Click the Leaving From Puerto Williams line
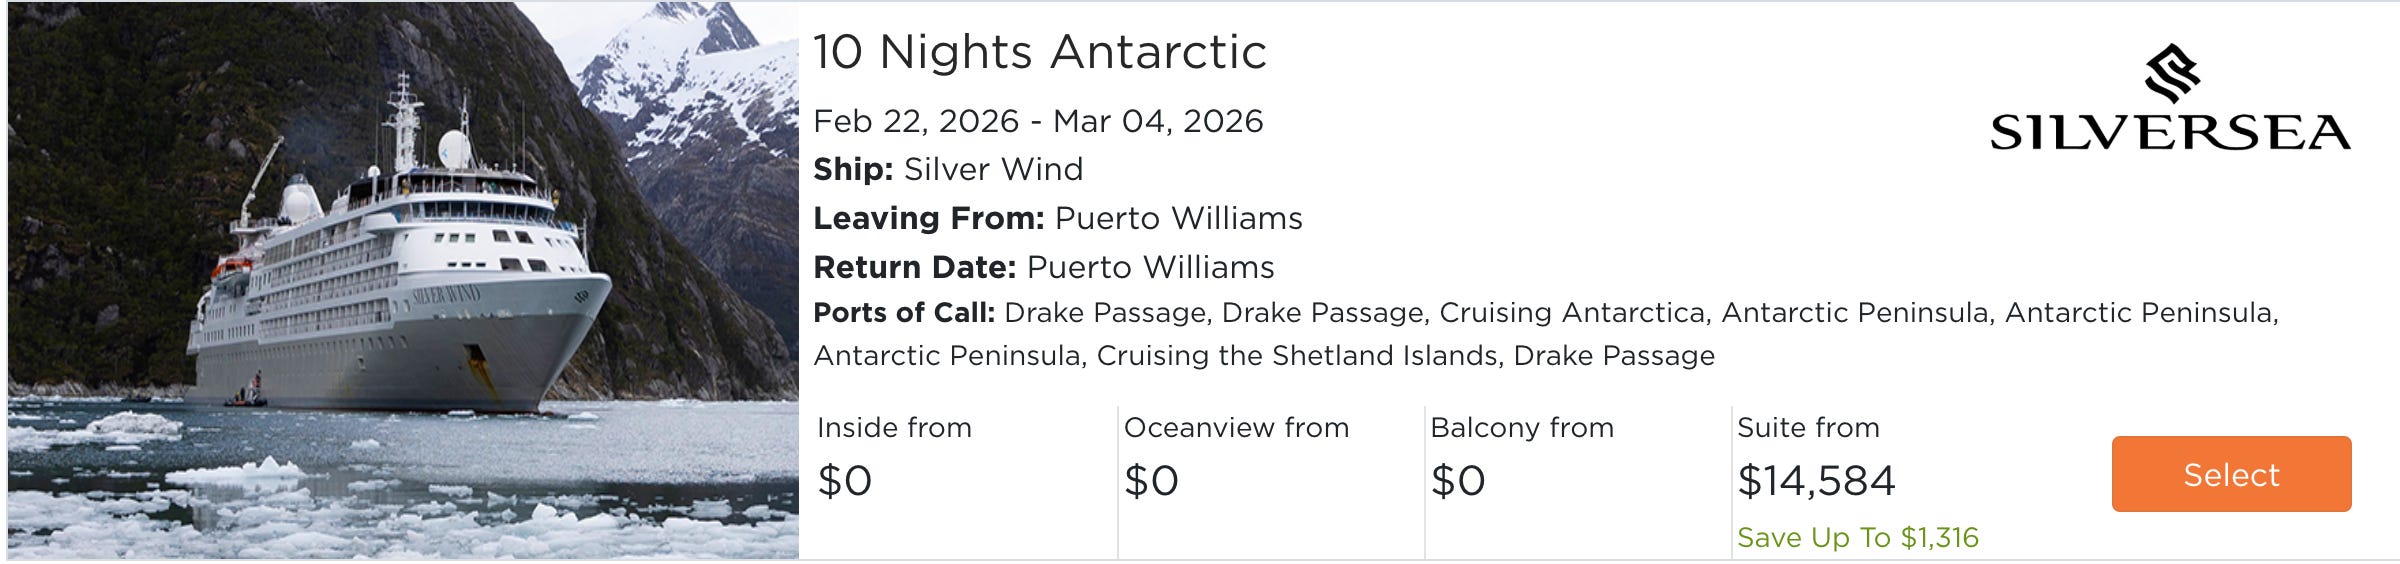 coord(1058,218)
